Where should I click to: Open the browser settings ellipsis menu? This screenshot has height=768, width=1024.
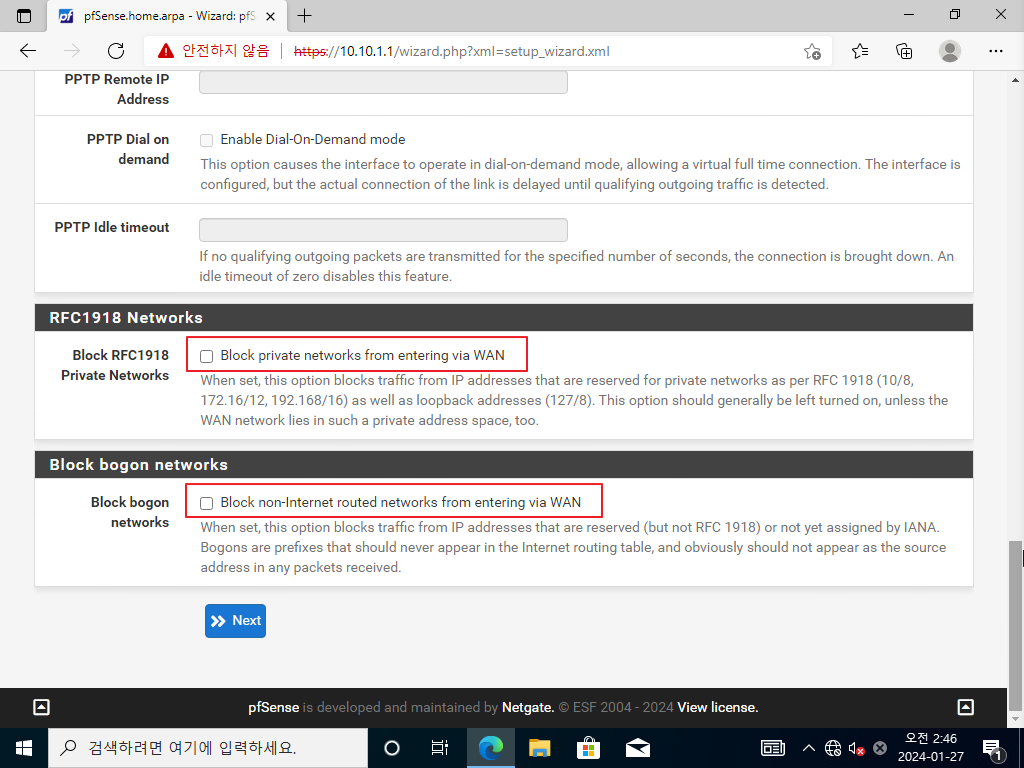[995, 51]
